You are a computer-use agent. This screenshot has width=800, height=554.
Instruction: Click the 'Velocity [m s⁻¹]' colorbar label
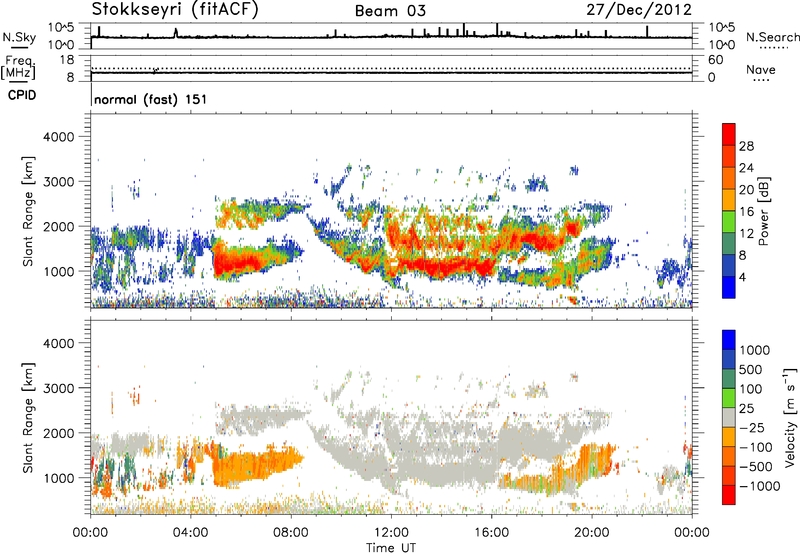click(789, 417)
